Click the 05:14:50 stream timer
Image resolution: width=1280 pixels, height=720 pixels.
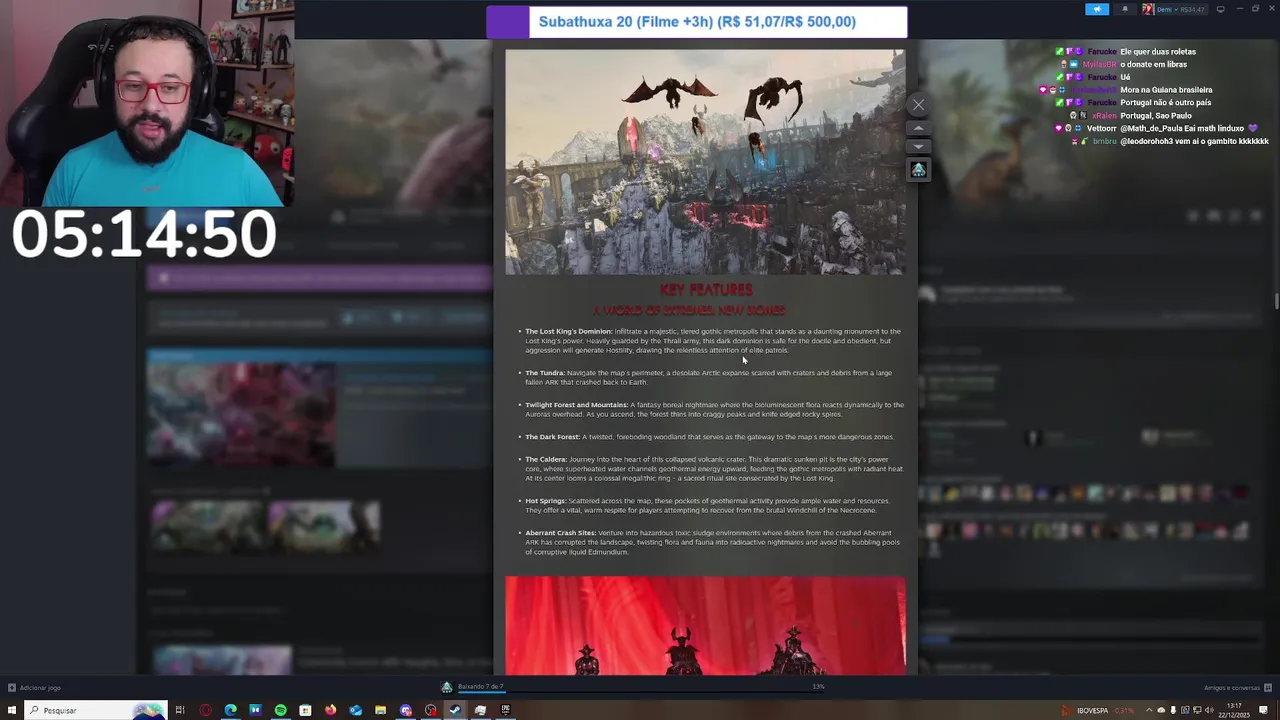143,235
